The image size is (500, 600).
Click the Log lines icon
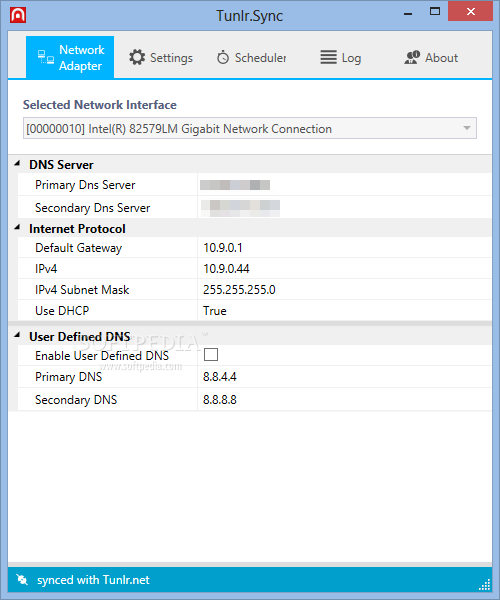328,57
